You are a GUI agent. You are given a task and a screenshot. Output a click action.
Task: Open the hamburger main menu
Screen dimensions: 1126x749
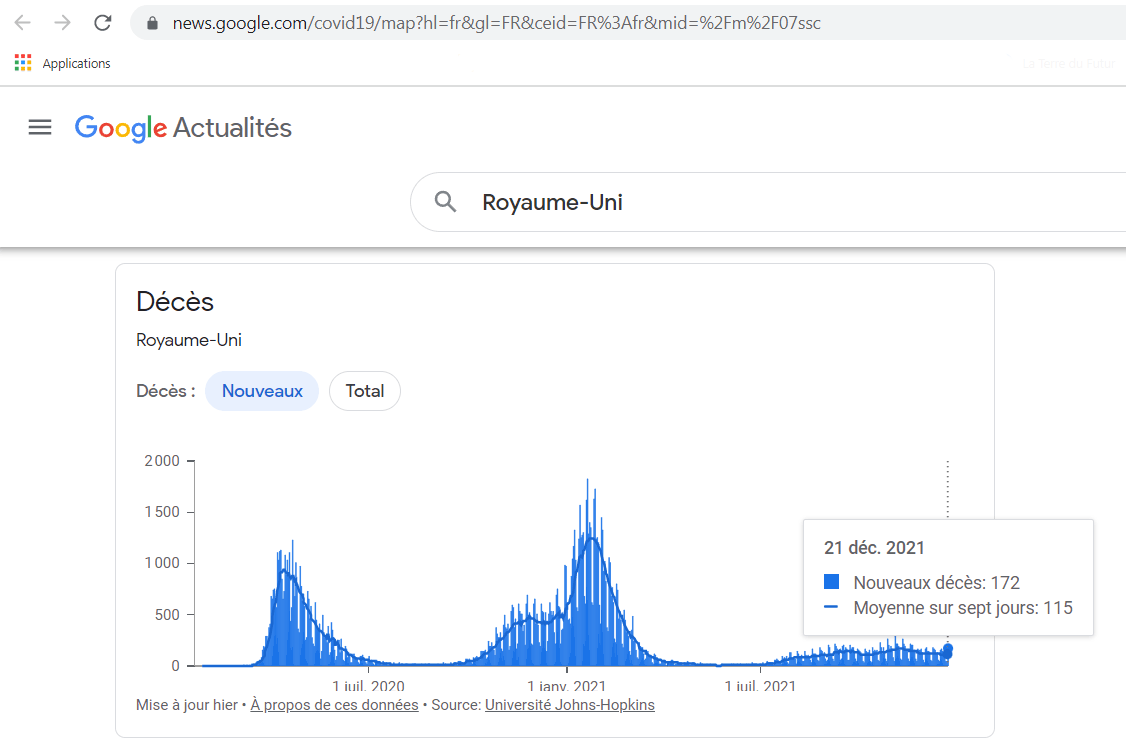tap(40, 127)
